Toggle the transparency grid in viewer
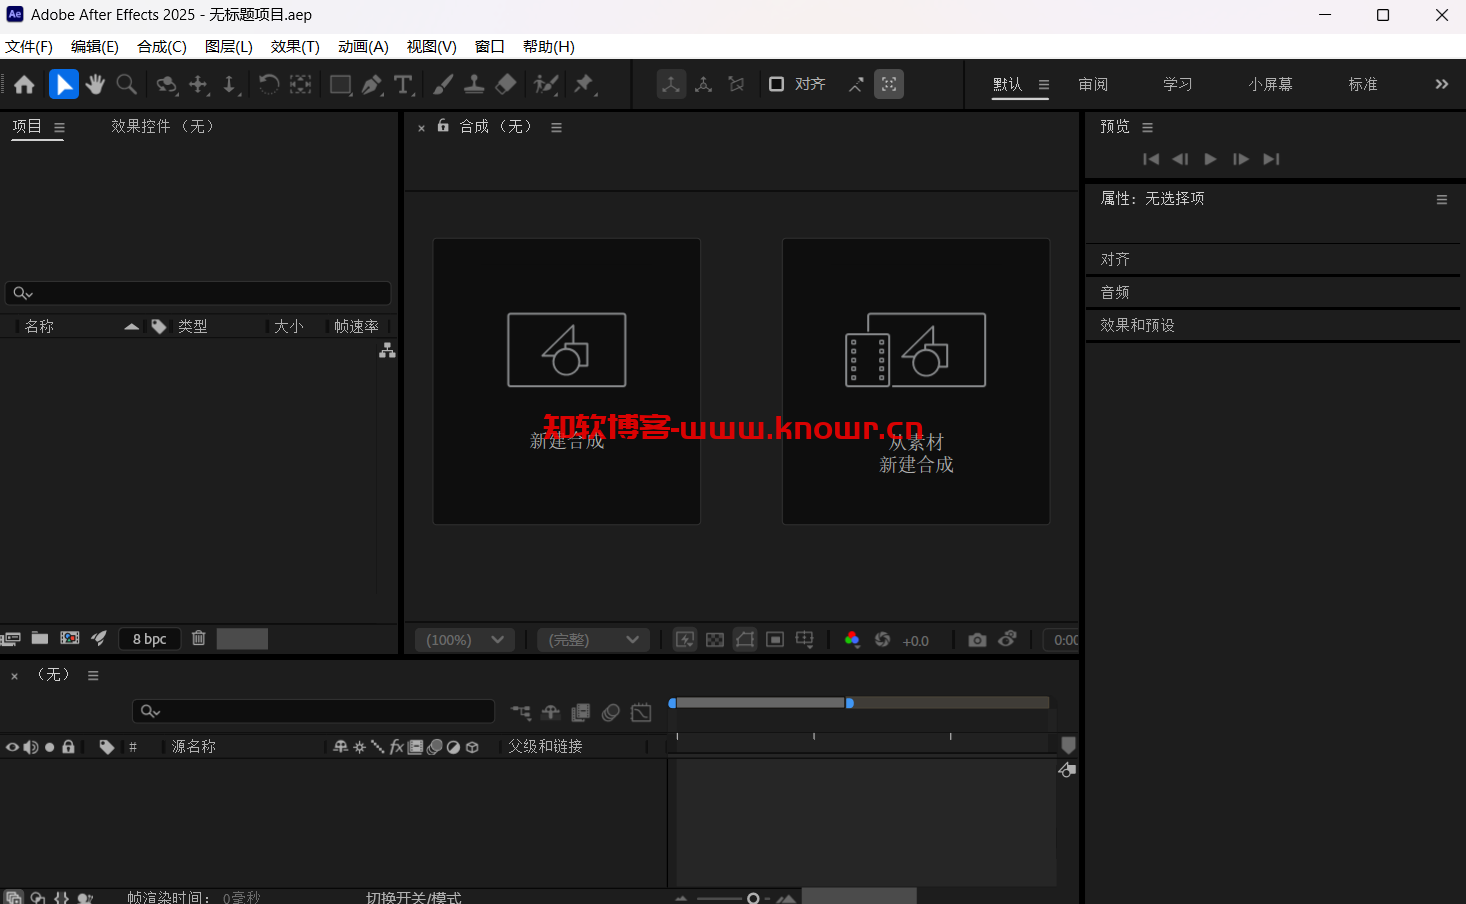This screenshot has height=904, width=1466. click(x=715, y=640)
